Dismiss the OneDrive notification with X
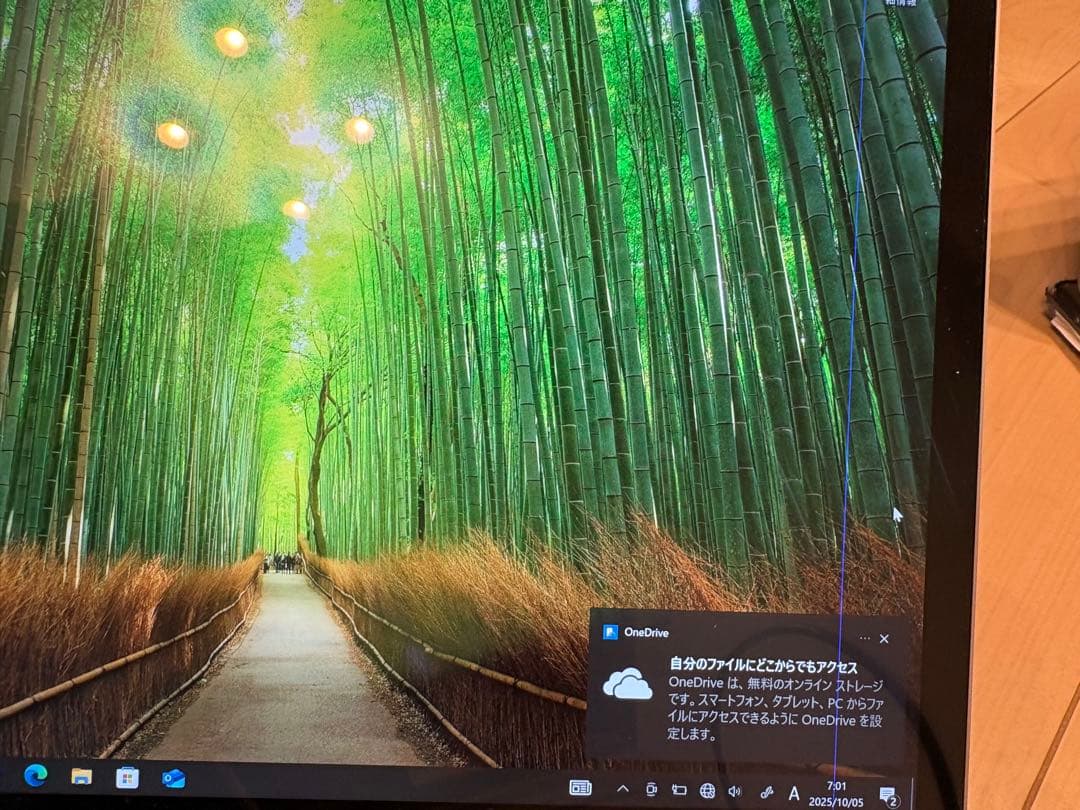This screenshot has width=1080, height=810. (x=884, y=638)
